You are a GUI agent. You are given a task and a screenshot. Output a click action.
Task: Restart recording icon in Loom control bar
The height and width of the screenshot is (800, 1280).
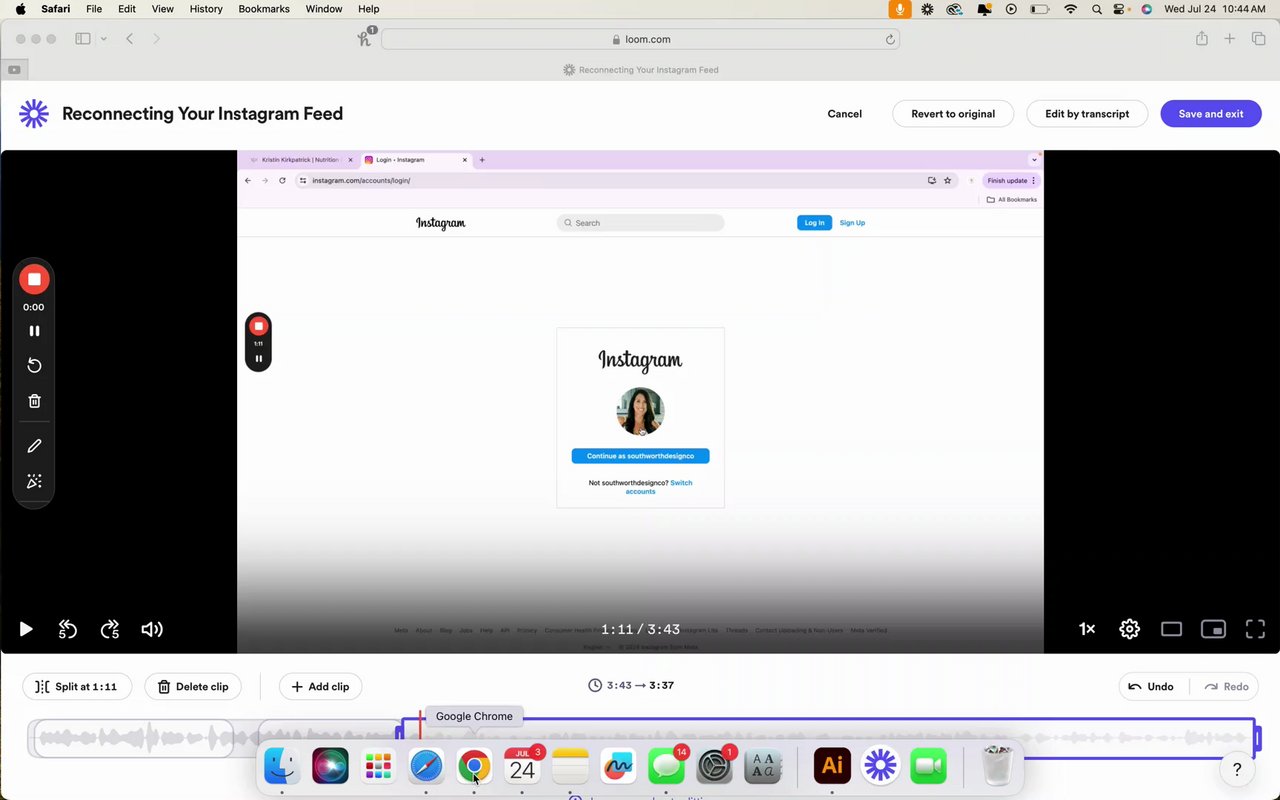tap(34, 366)
